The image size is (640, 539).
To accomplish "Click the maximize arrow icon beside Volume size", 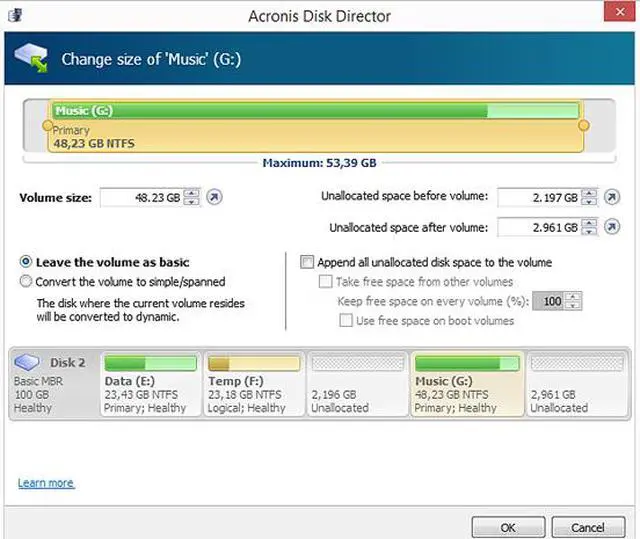I will [214, 198].
